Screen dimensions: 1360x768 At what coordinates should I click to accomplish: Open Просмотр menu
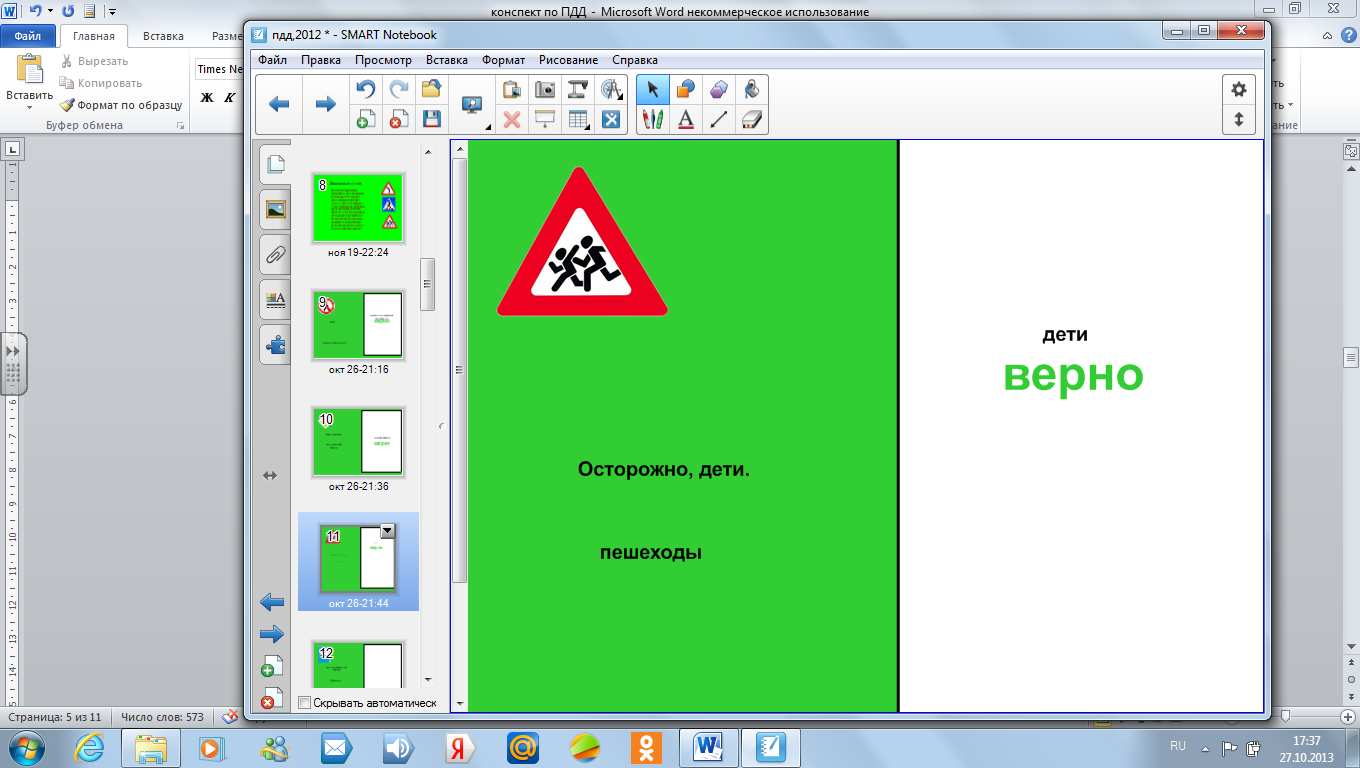383,60
